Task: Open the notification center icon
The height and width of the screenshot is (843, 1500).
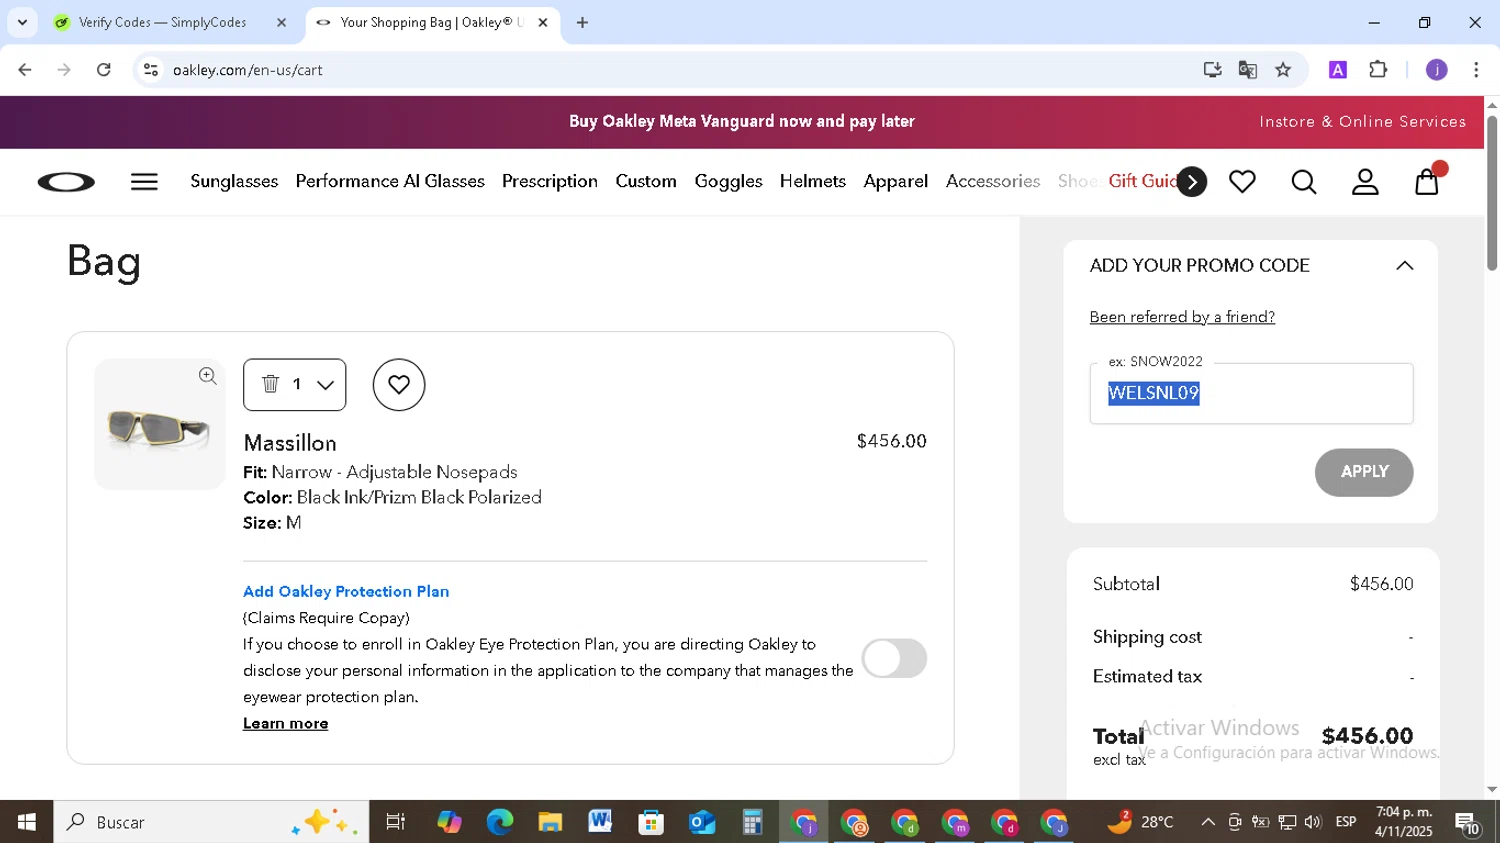Action: (x=1468, y=823)
